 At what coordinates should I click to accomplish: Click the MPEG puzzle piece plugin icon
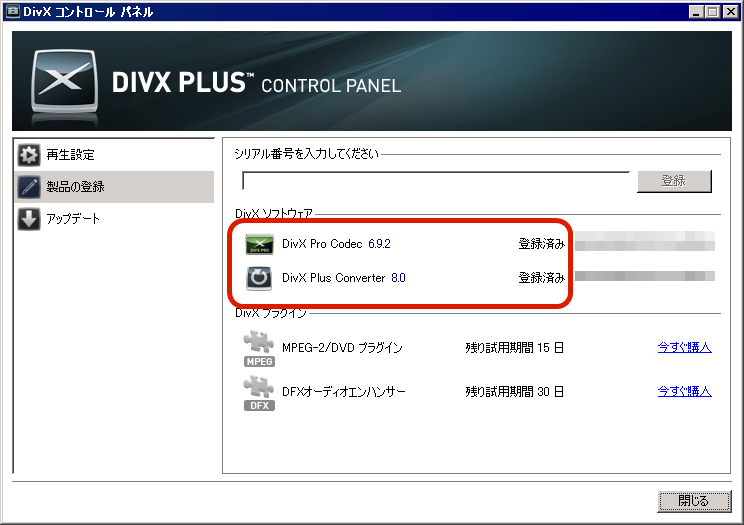tap(259, 348)
